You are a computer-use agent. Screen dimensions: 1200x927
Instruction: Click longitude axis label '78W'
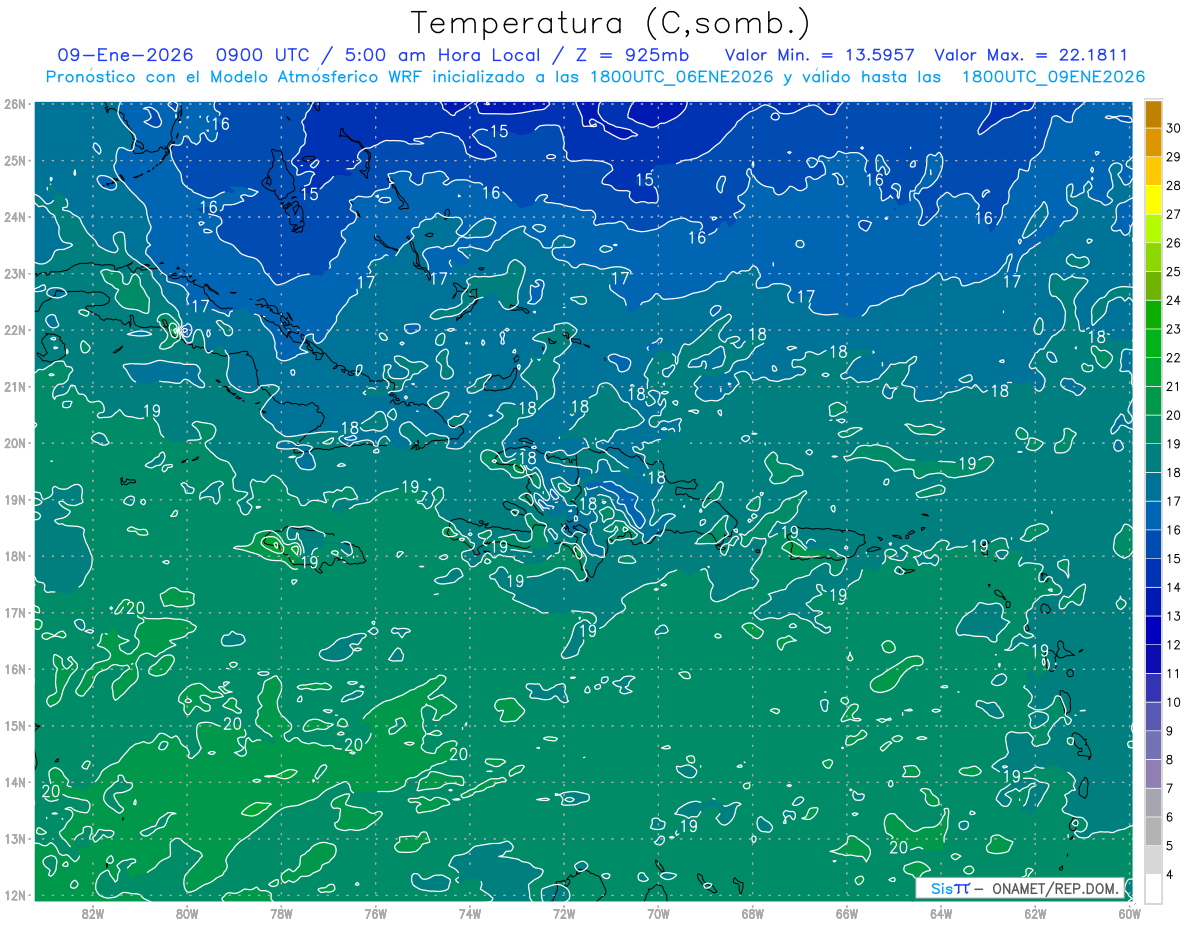(x=281, y=914)
